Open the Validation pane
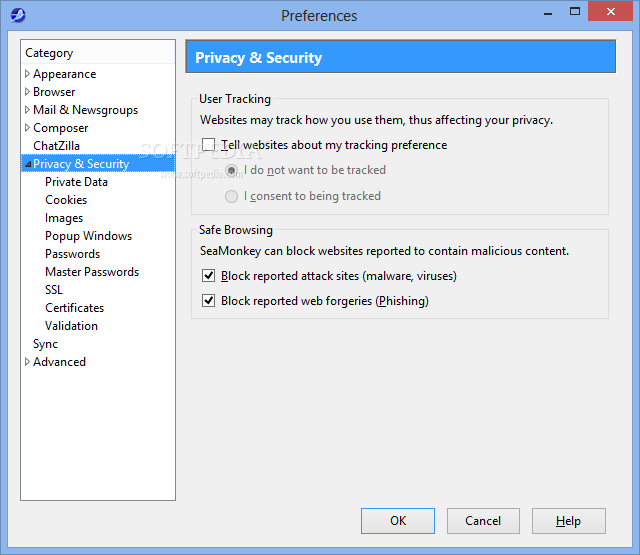The image size is (640, 555). pyautogui.click(x=71, y=326)
